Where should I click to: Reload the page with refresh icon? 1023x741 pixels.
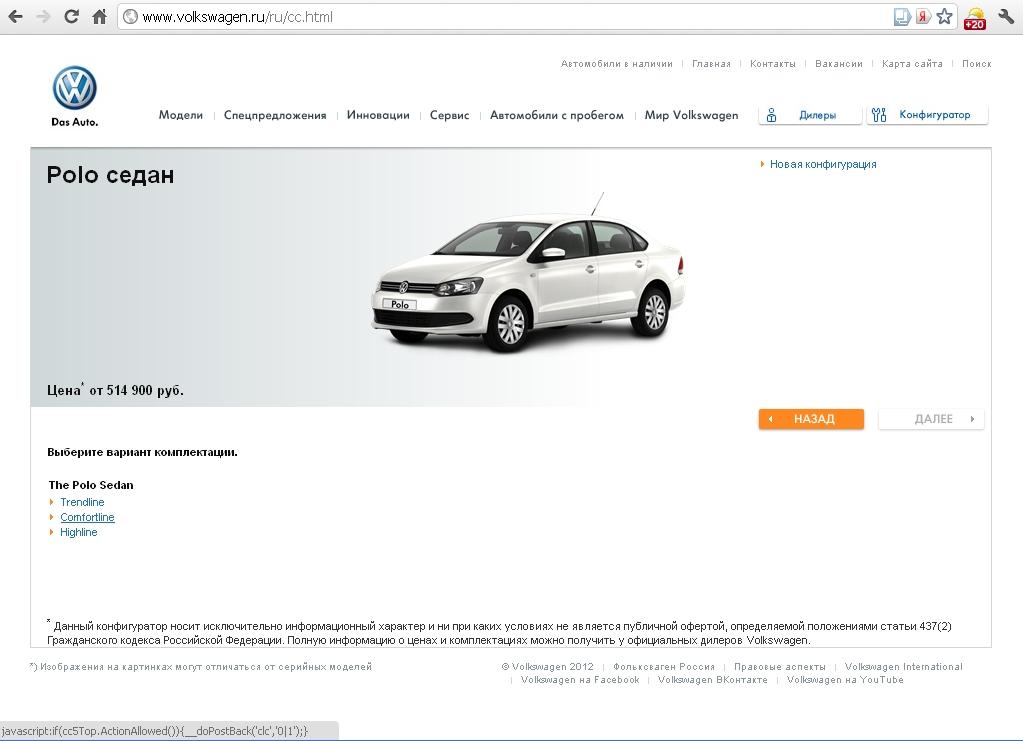[x=71, y=17]
